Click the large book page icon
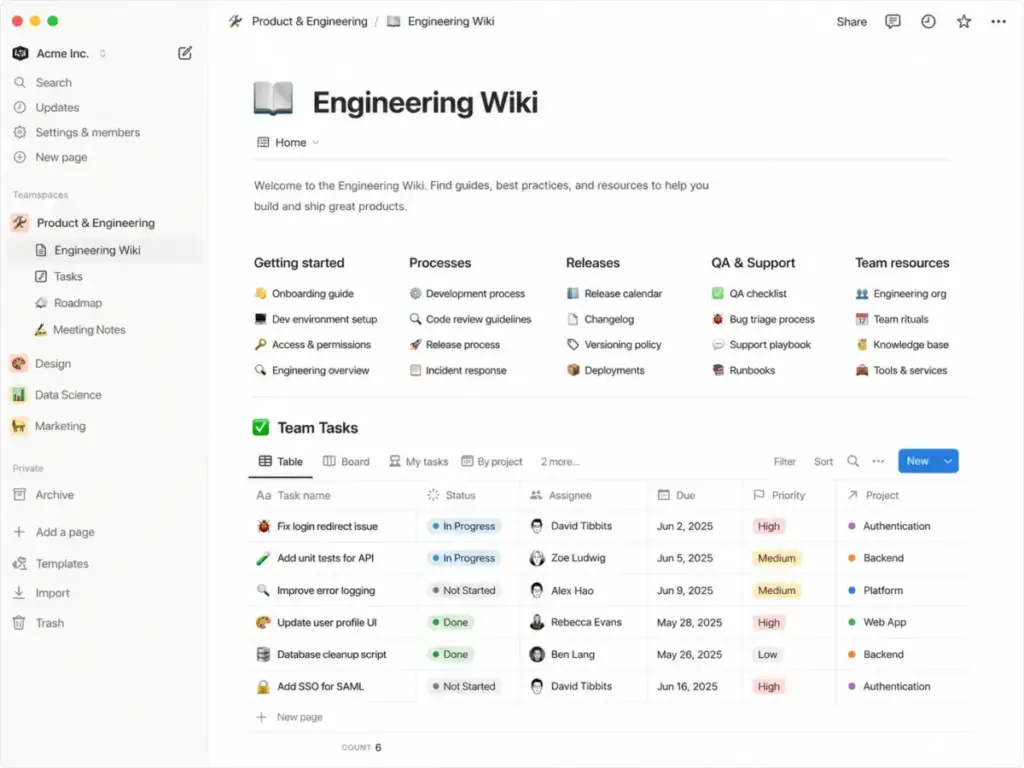 [x=273, y=99]
